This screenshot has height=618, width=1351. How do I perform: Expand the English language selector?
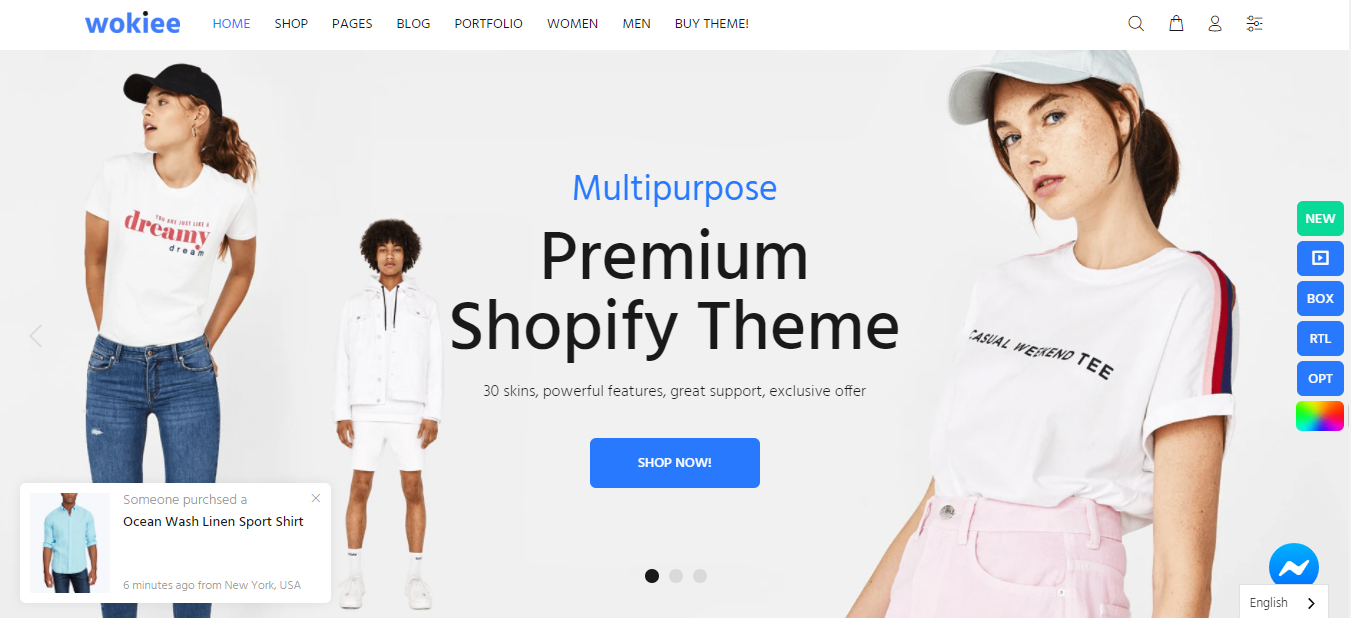[x=1284, y=602]
